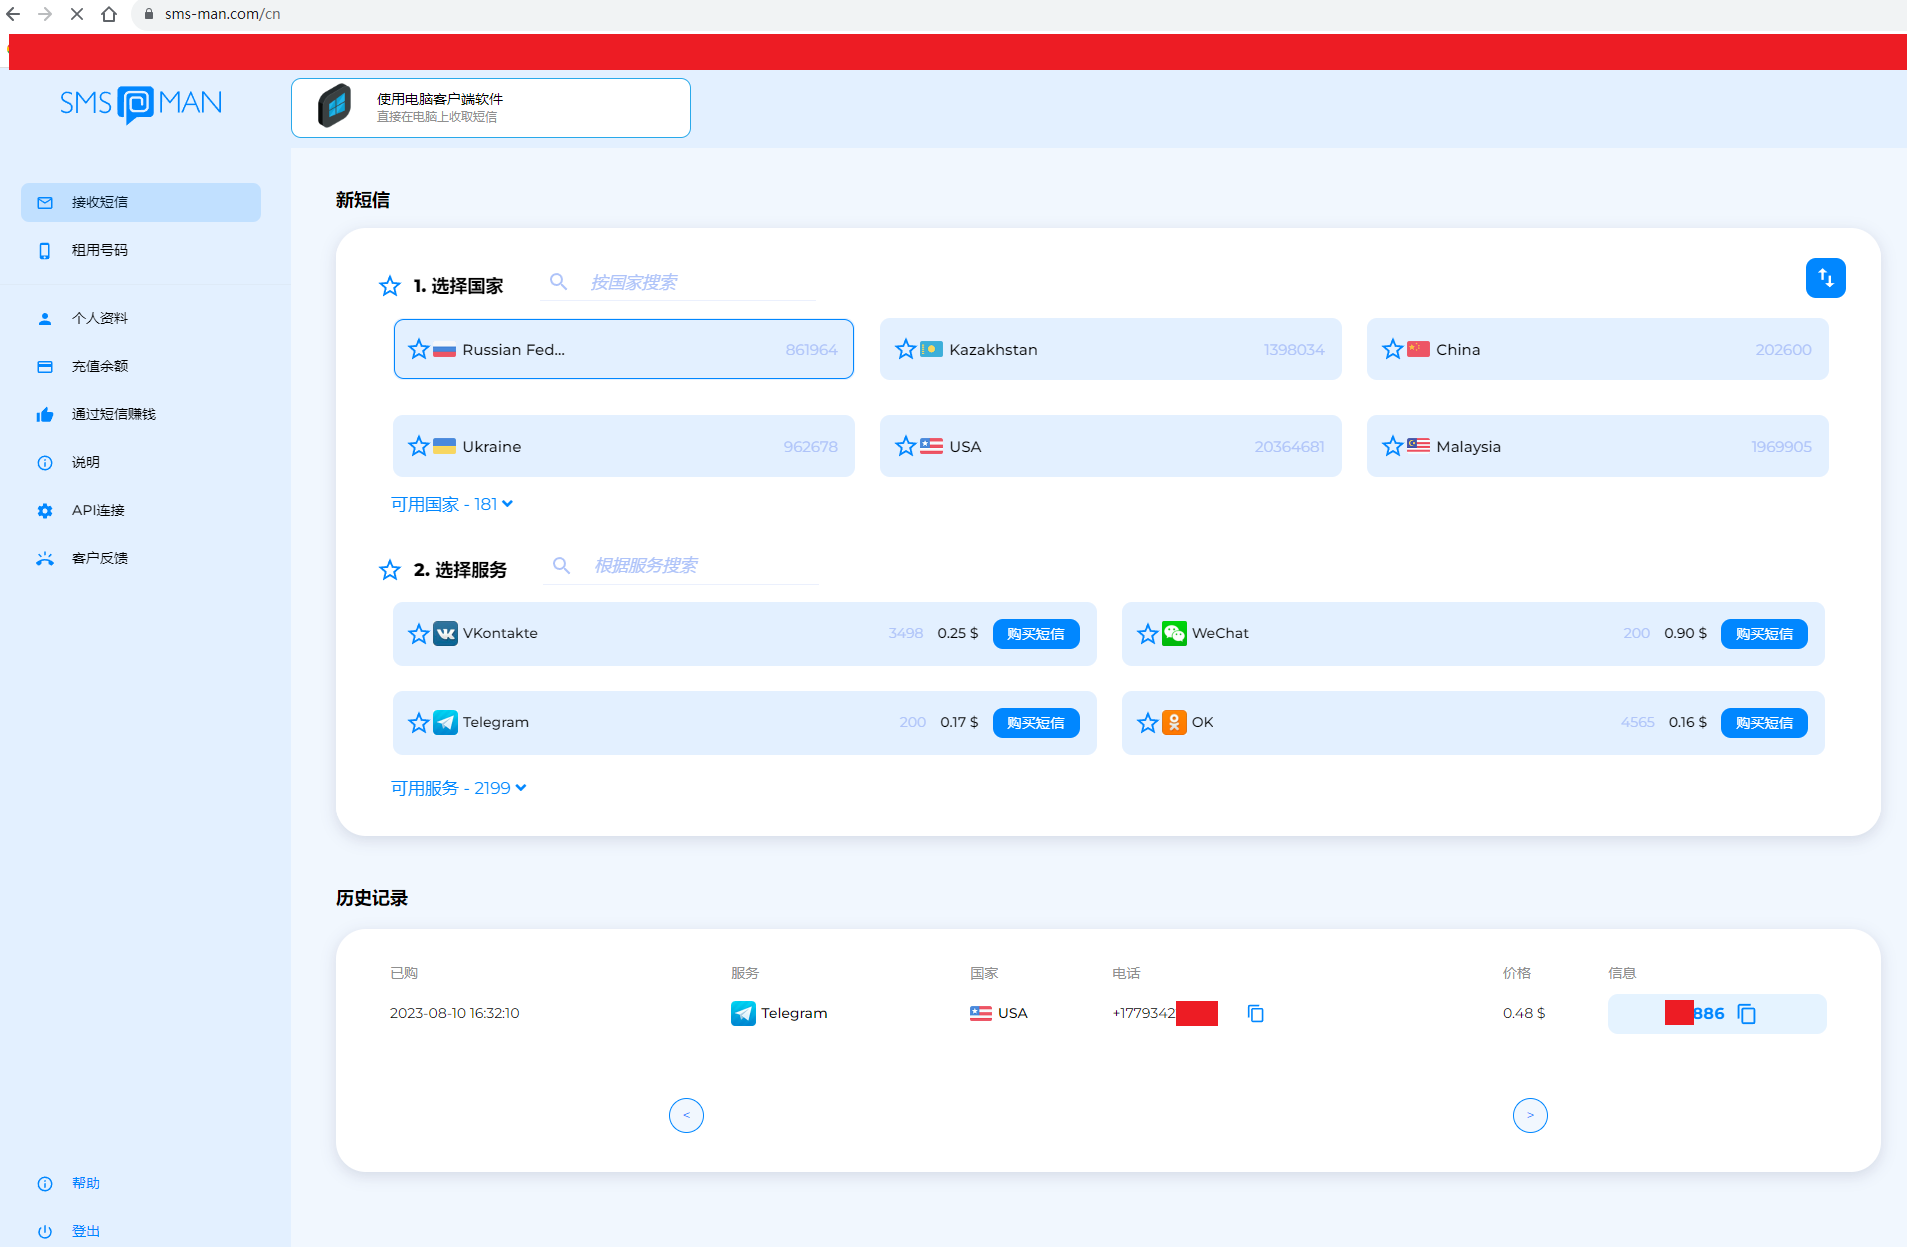
Task: Click the Malaysia flag icon
Action: pos(1419,446)
